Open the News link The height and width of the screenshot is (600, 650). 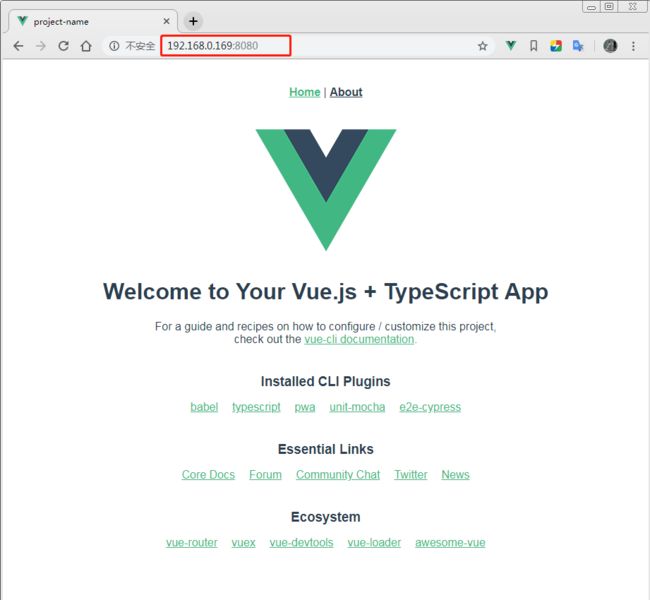click(456, 475)
